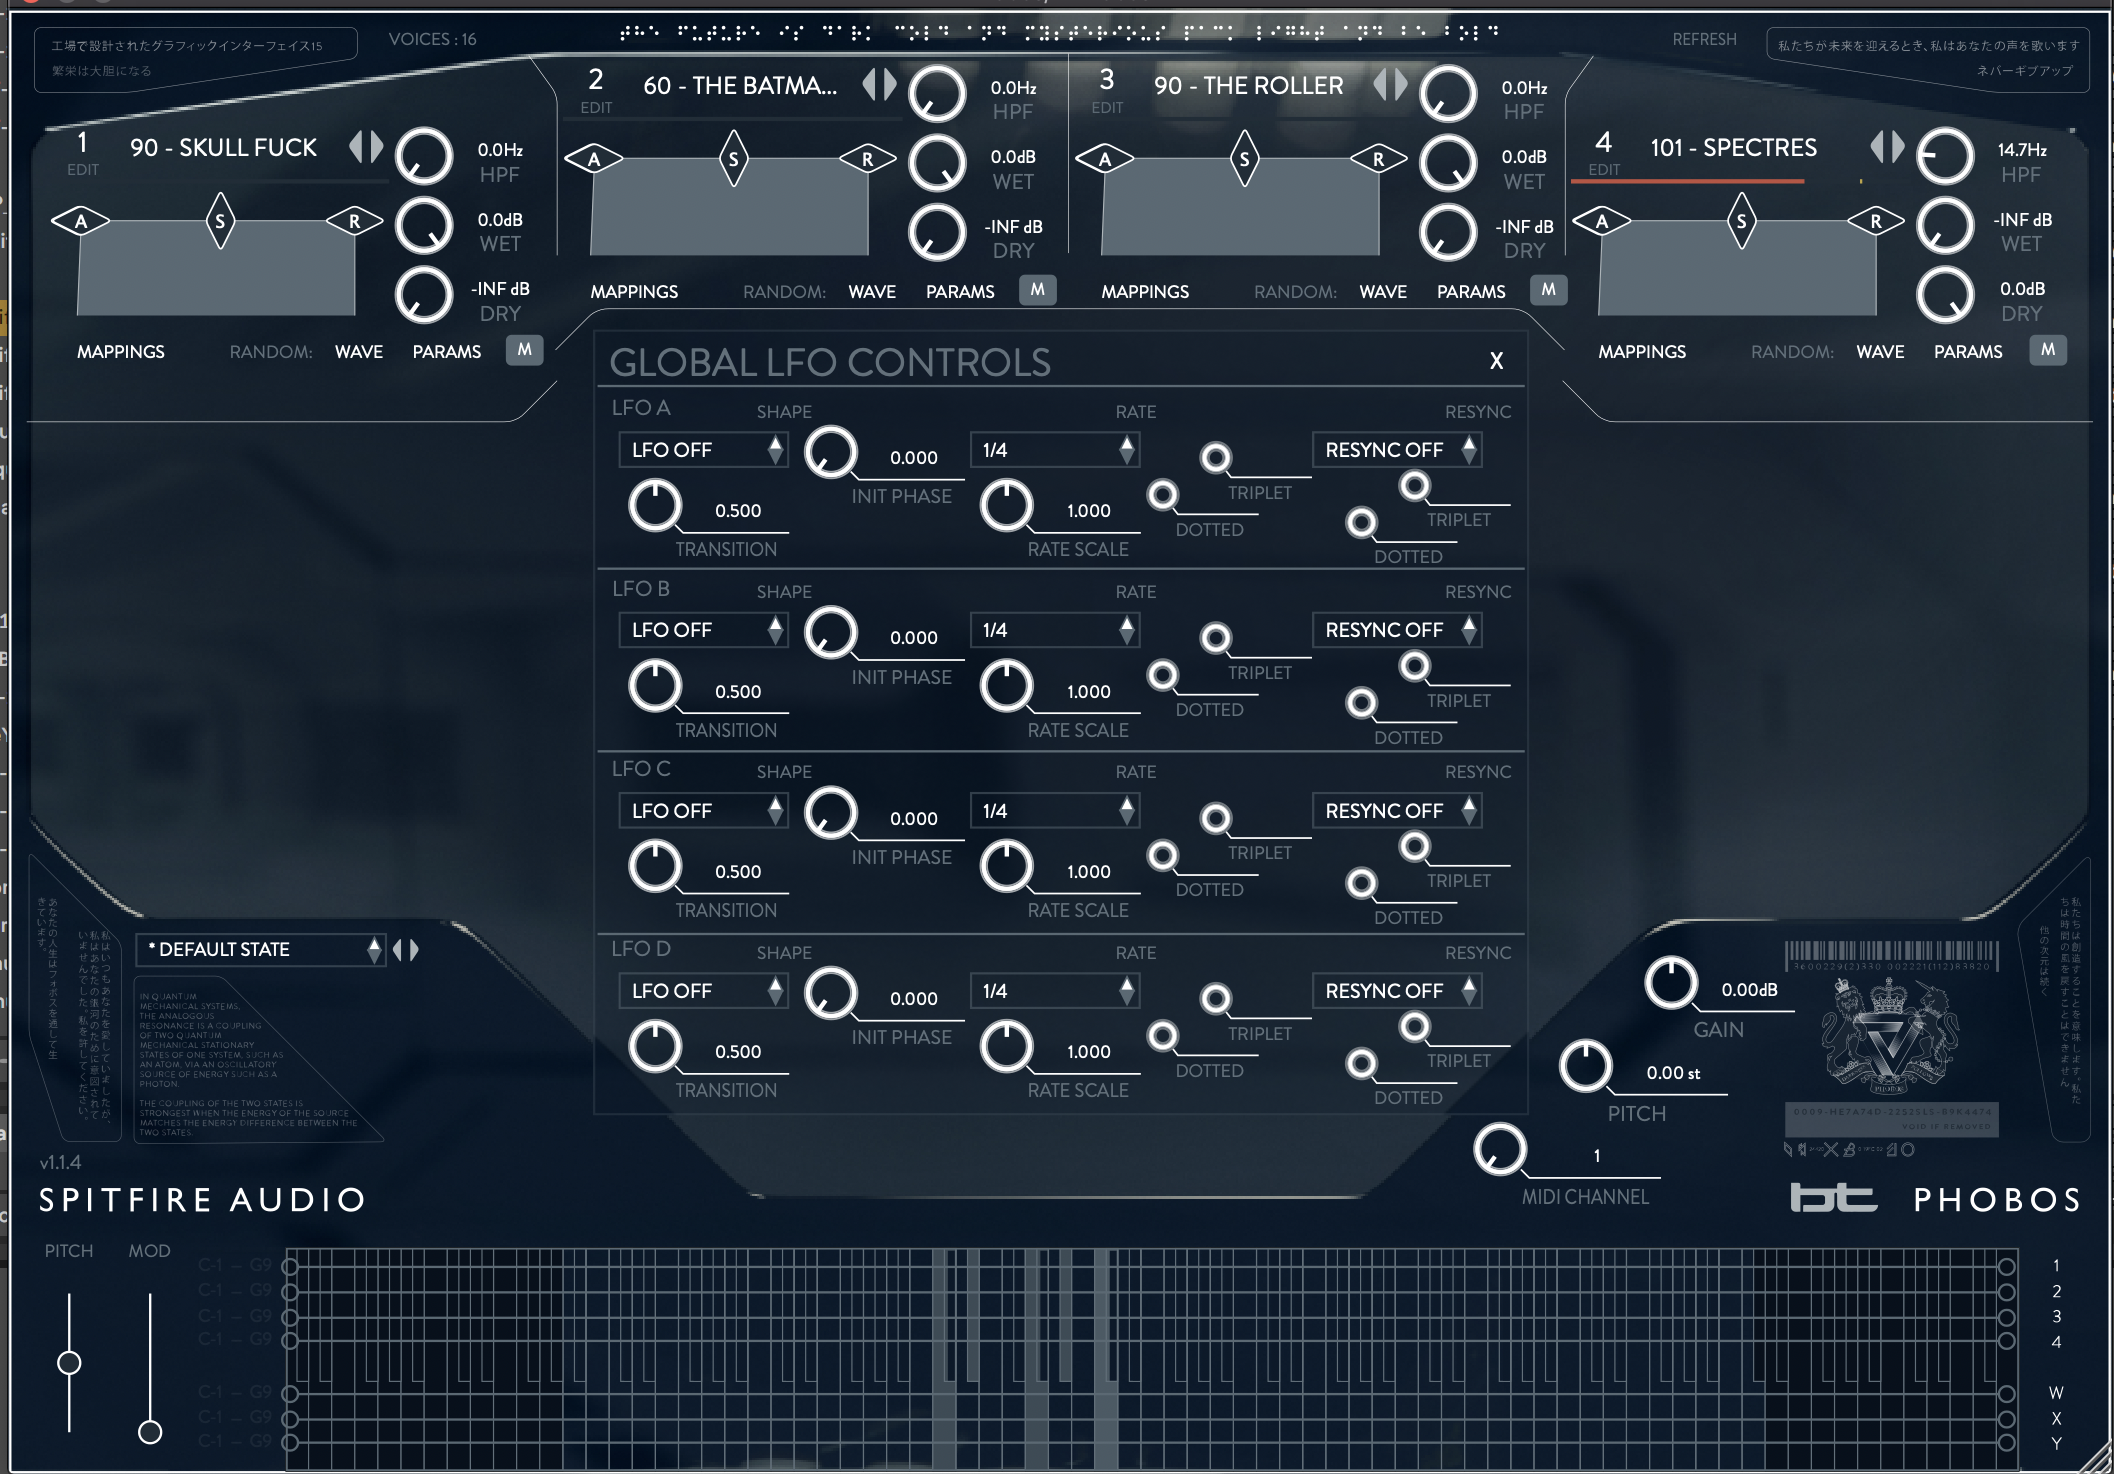Open the LFO B shape dropdown
Viewport: 2114px width, 1474px height.
click(x=704, y=630)
